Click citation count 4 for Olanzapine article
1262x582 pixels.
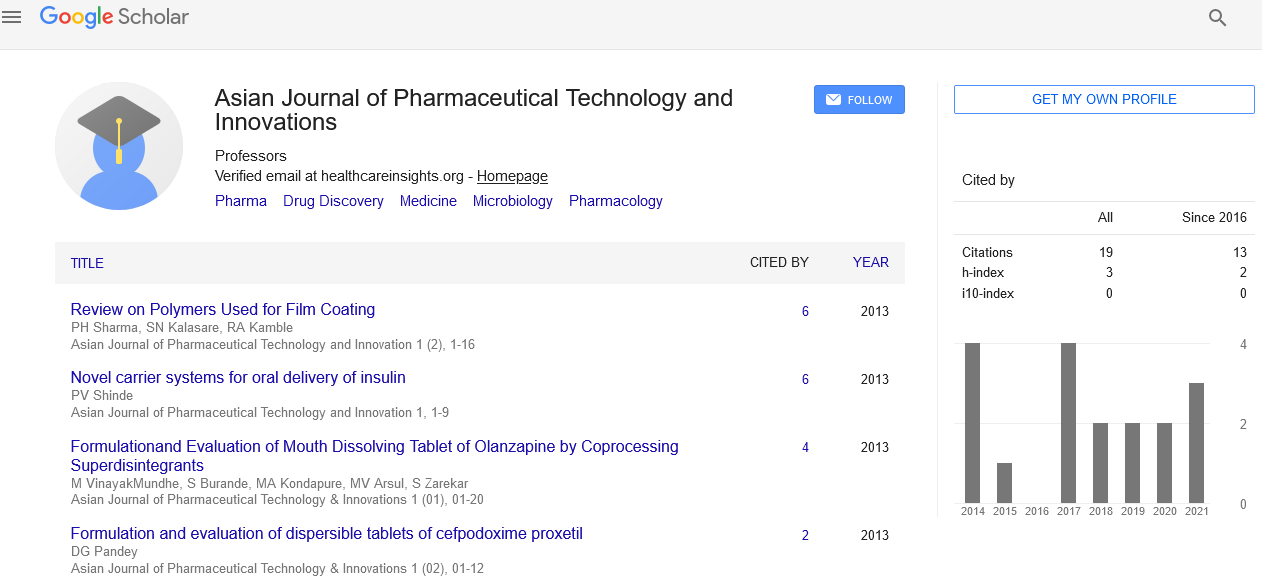[805, 447]
